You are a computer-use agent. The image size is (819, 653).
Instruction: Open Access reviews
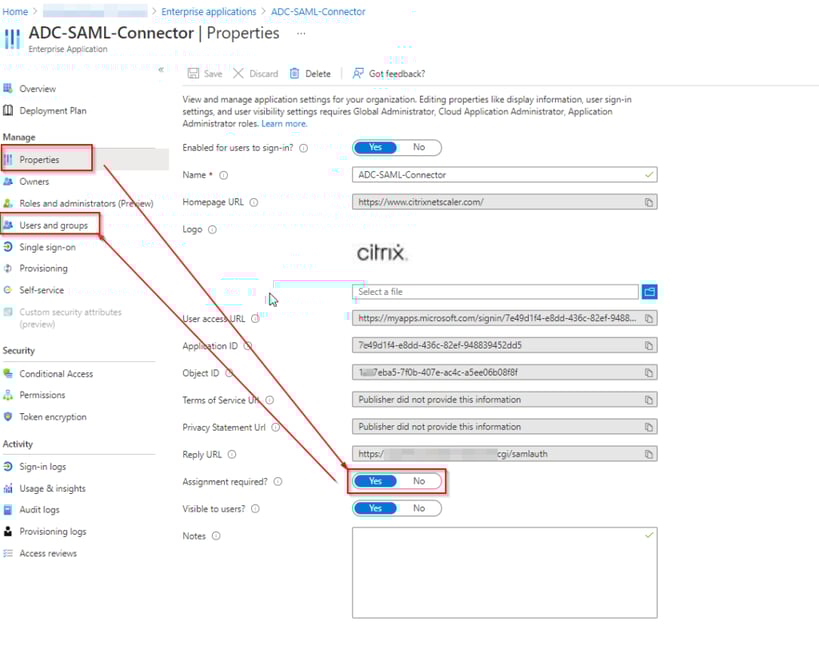pos(48,554)
